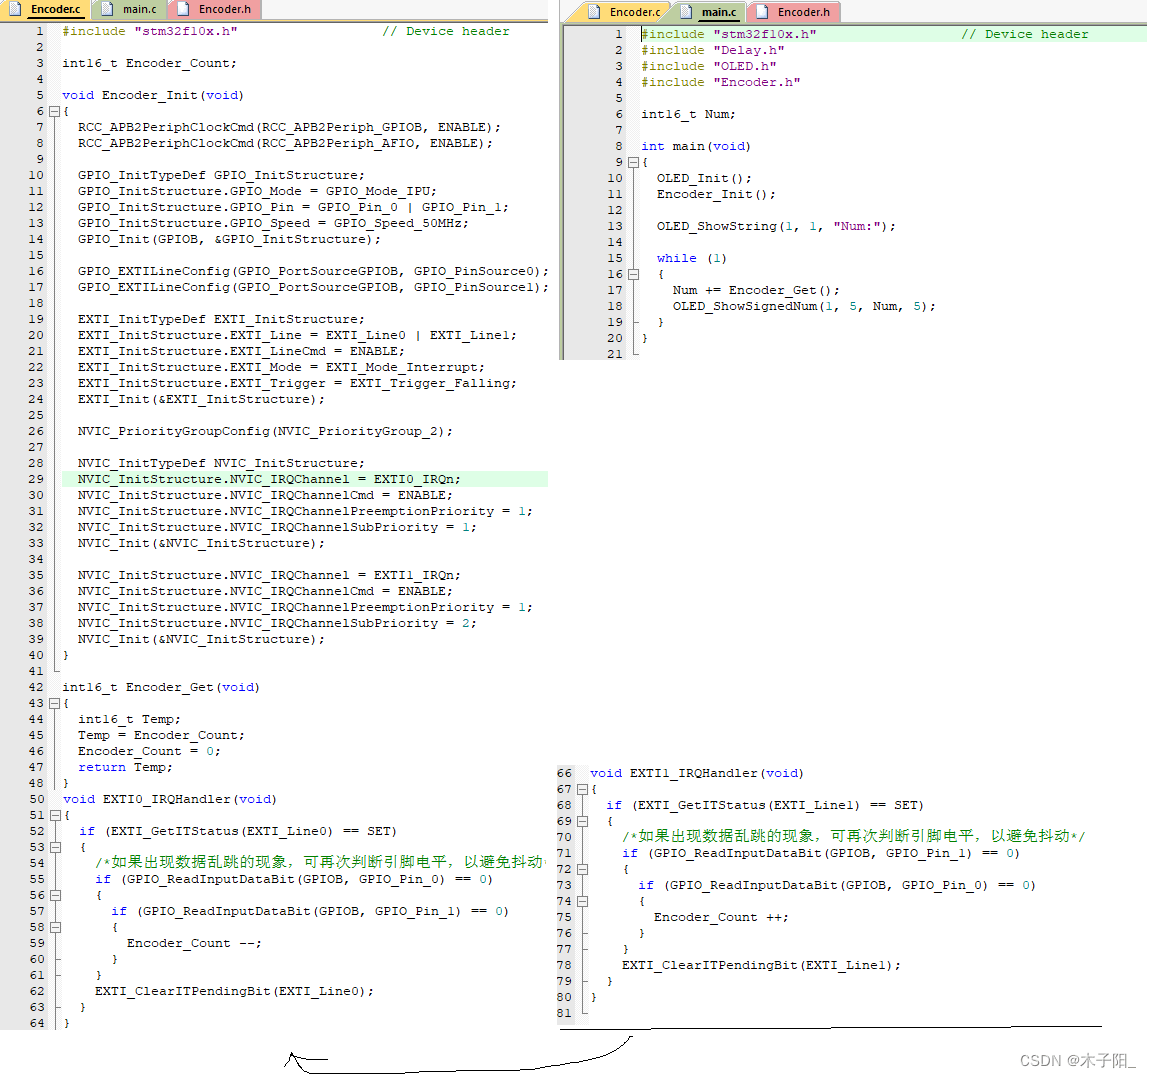Collapse the nested if block at line 72
The height and width of the screenshot is (1078, 1151).
(x=582, y=870)
